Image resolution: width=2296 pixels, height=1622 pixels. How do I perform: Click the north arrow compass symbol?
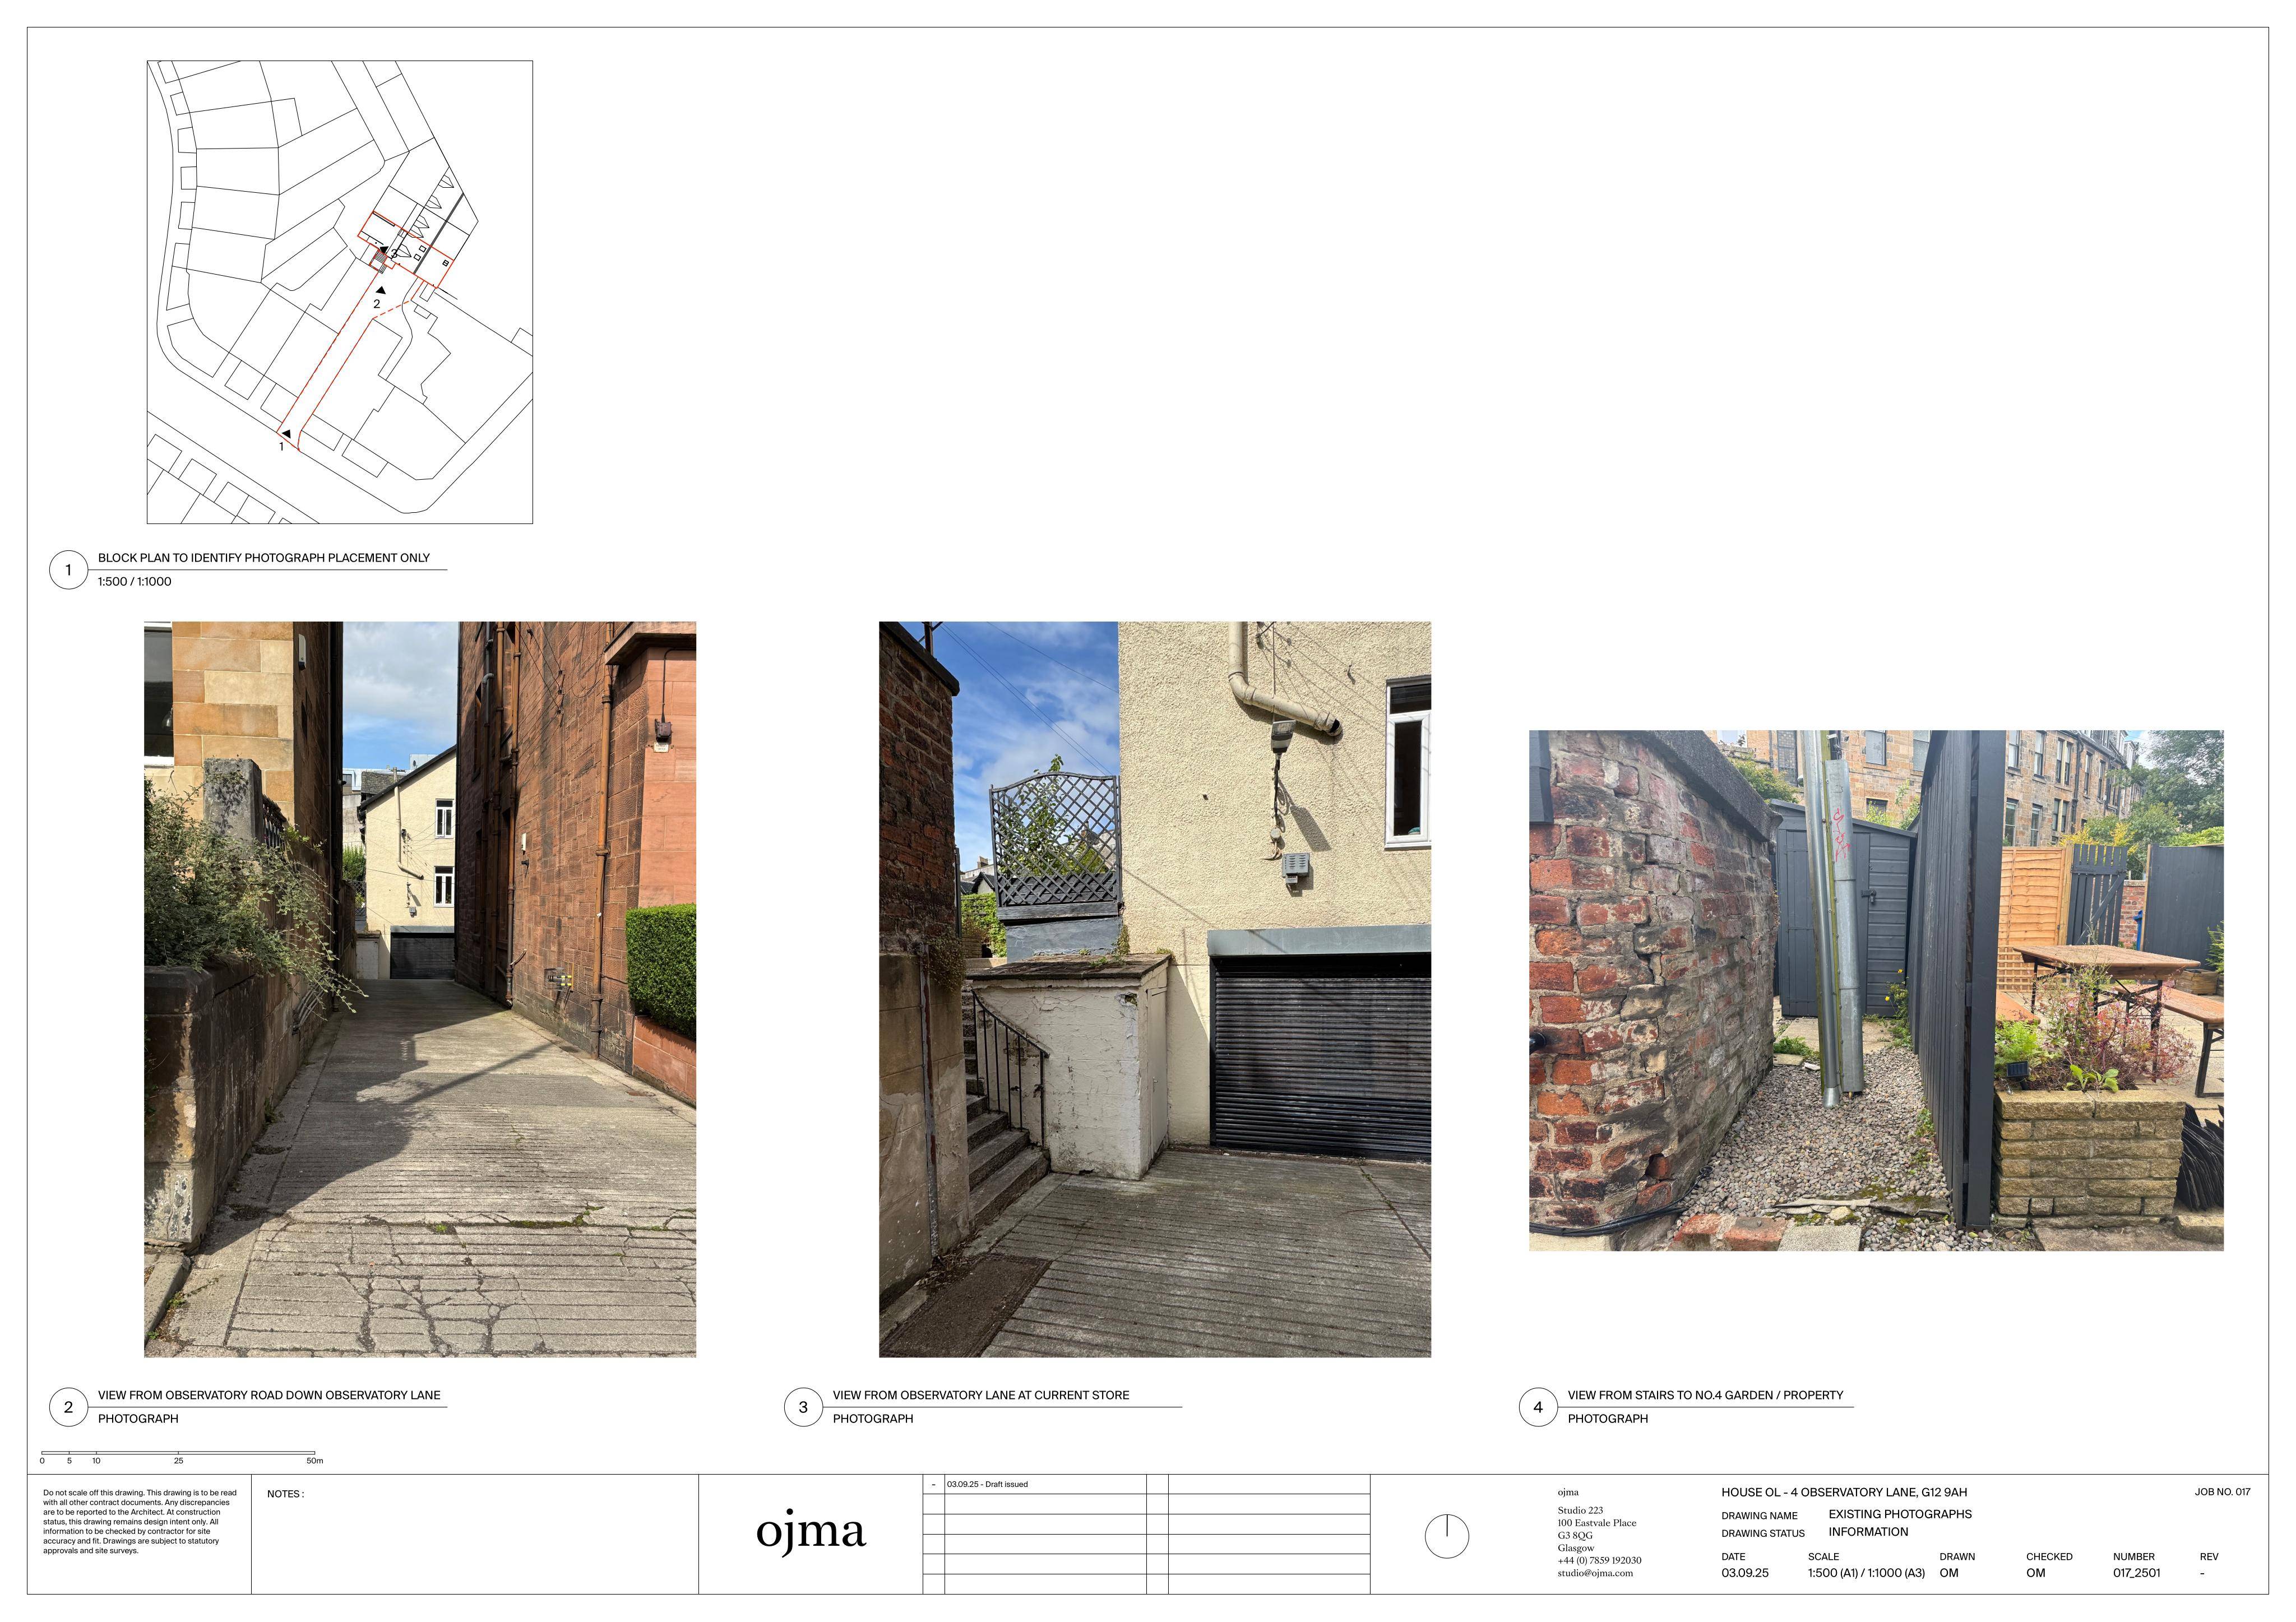1446,1536
